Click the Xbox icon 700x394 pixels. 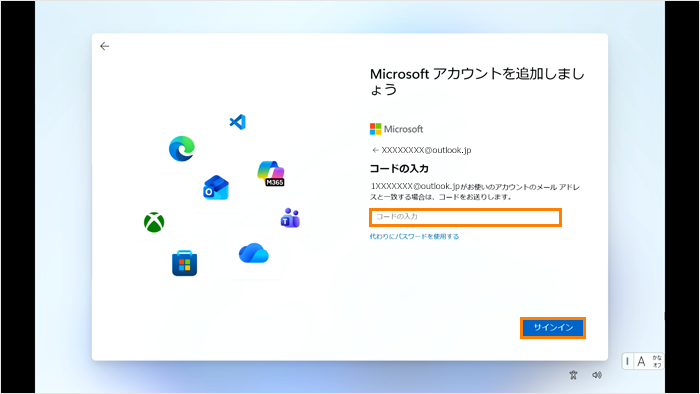point(154,222)
